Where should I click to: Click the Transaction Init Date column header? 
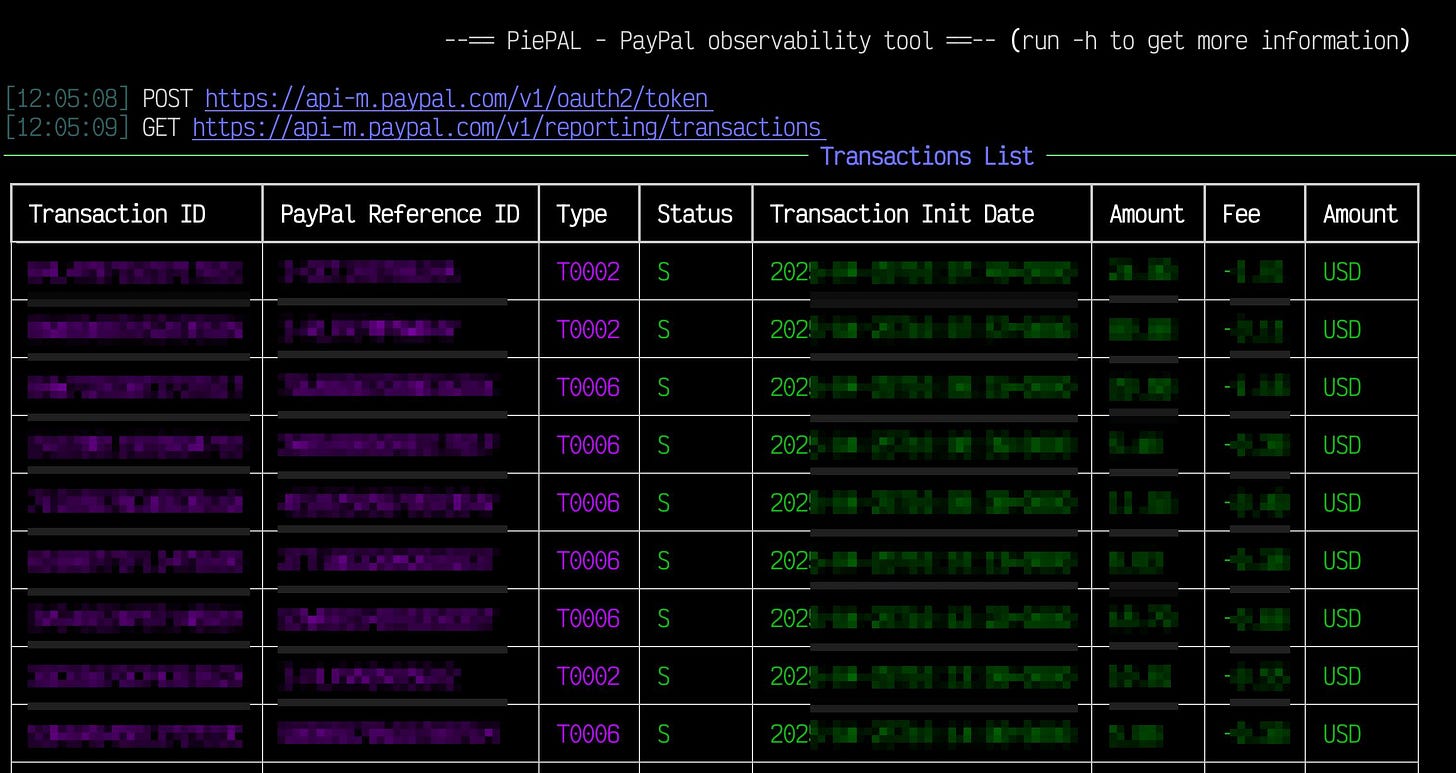(902, 214)
